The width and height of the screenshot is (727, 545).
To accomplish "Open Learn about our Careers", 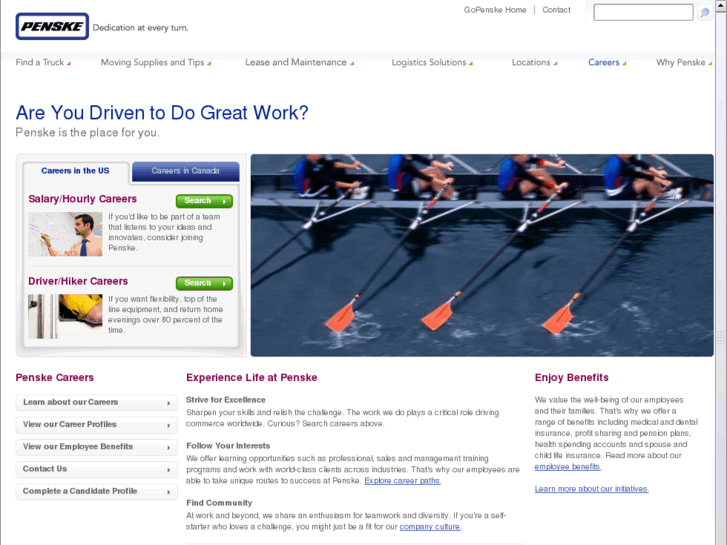I will (96, 402).
